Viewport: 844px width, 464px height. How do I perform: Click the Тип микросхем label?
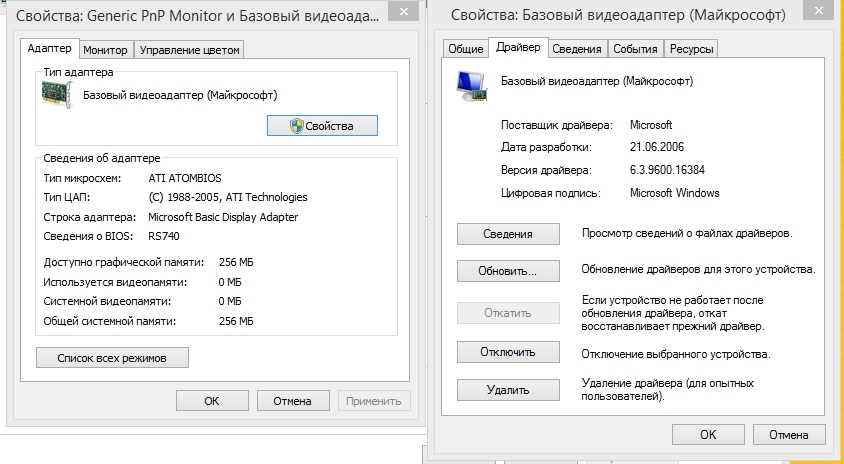coord(83,178)
